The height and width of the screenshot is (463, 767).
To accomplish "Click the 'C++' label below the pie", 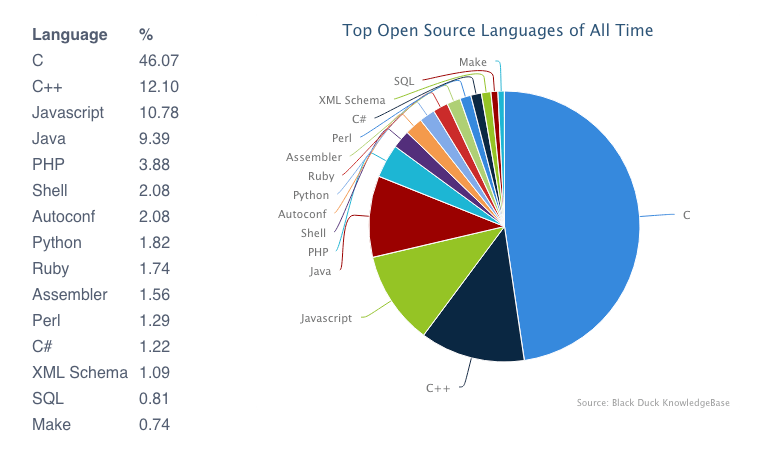I will tap(441, 386).
